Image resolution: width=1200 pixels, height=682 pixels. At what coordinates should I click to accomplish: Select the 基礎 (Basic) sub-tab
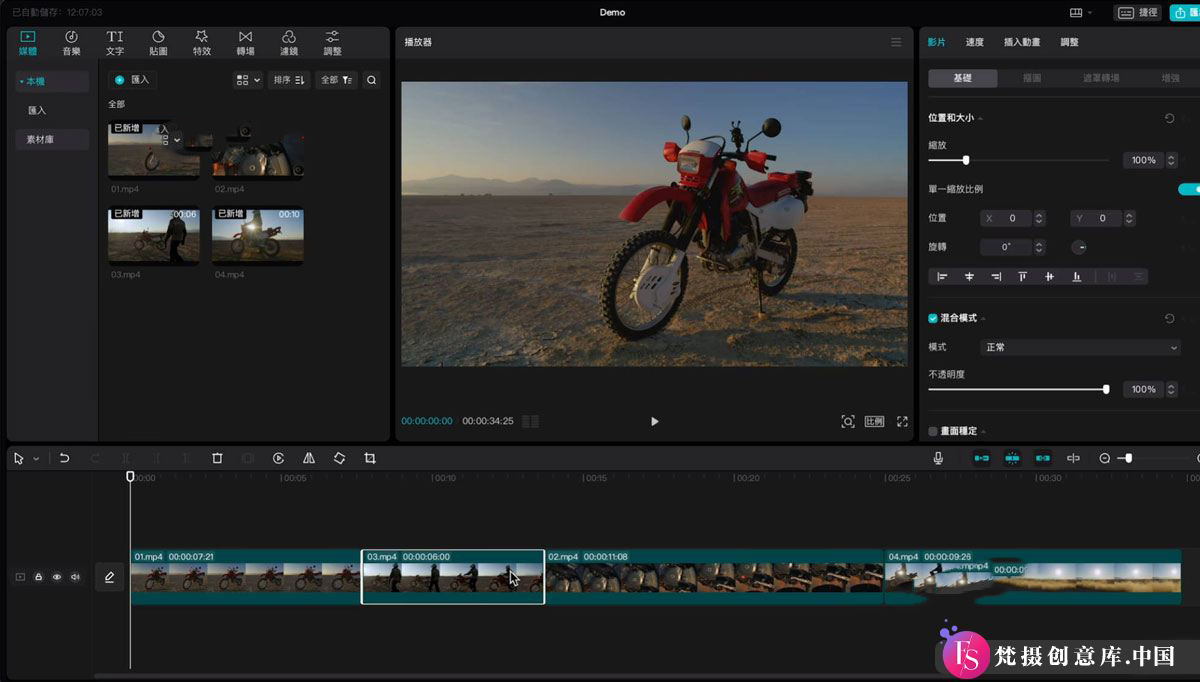962,78
